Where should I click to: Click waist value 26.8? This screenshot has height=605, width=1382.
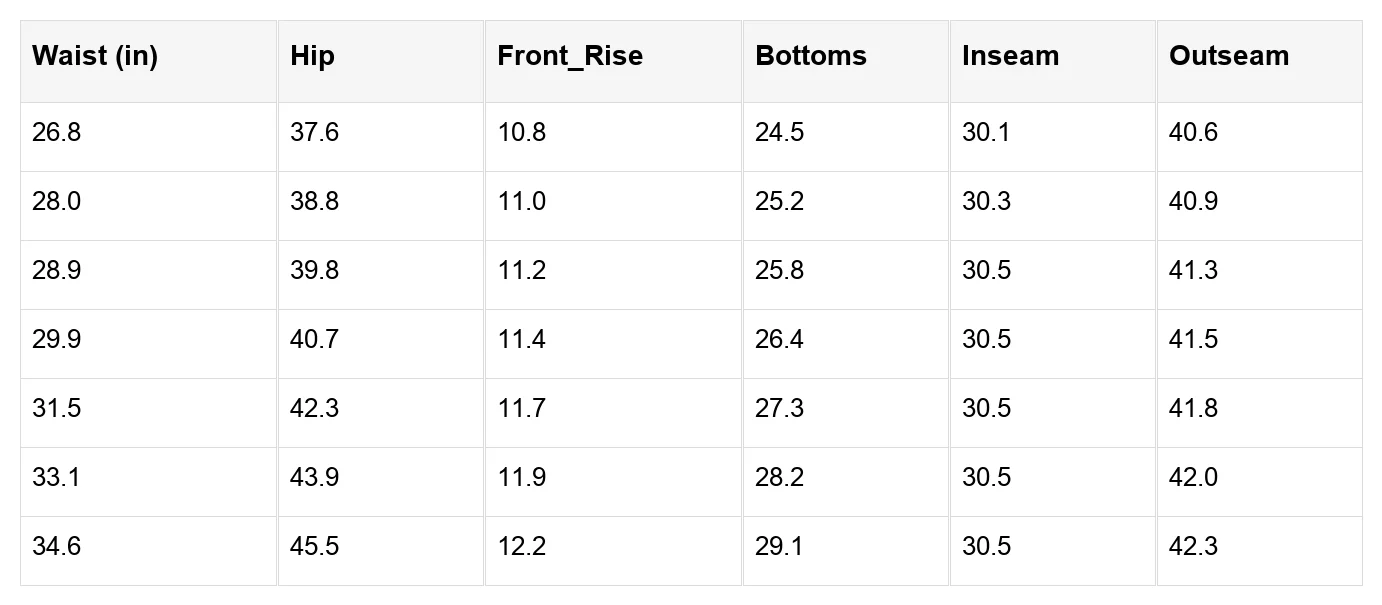[56, 133]
